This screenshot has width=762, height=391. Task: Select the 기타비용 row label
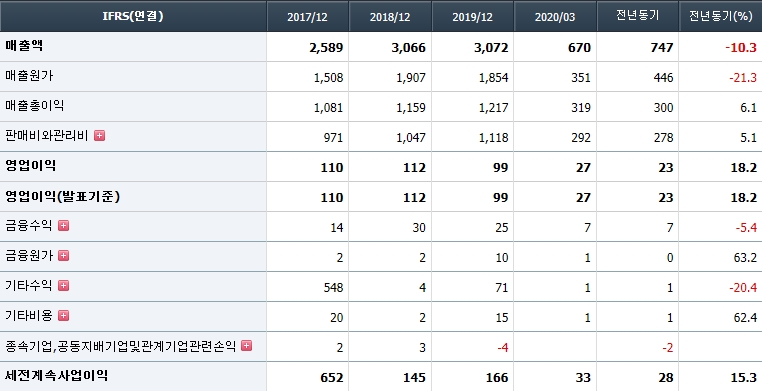point(29,316)
